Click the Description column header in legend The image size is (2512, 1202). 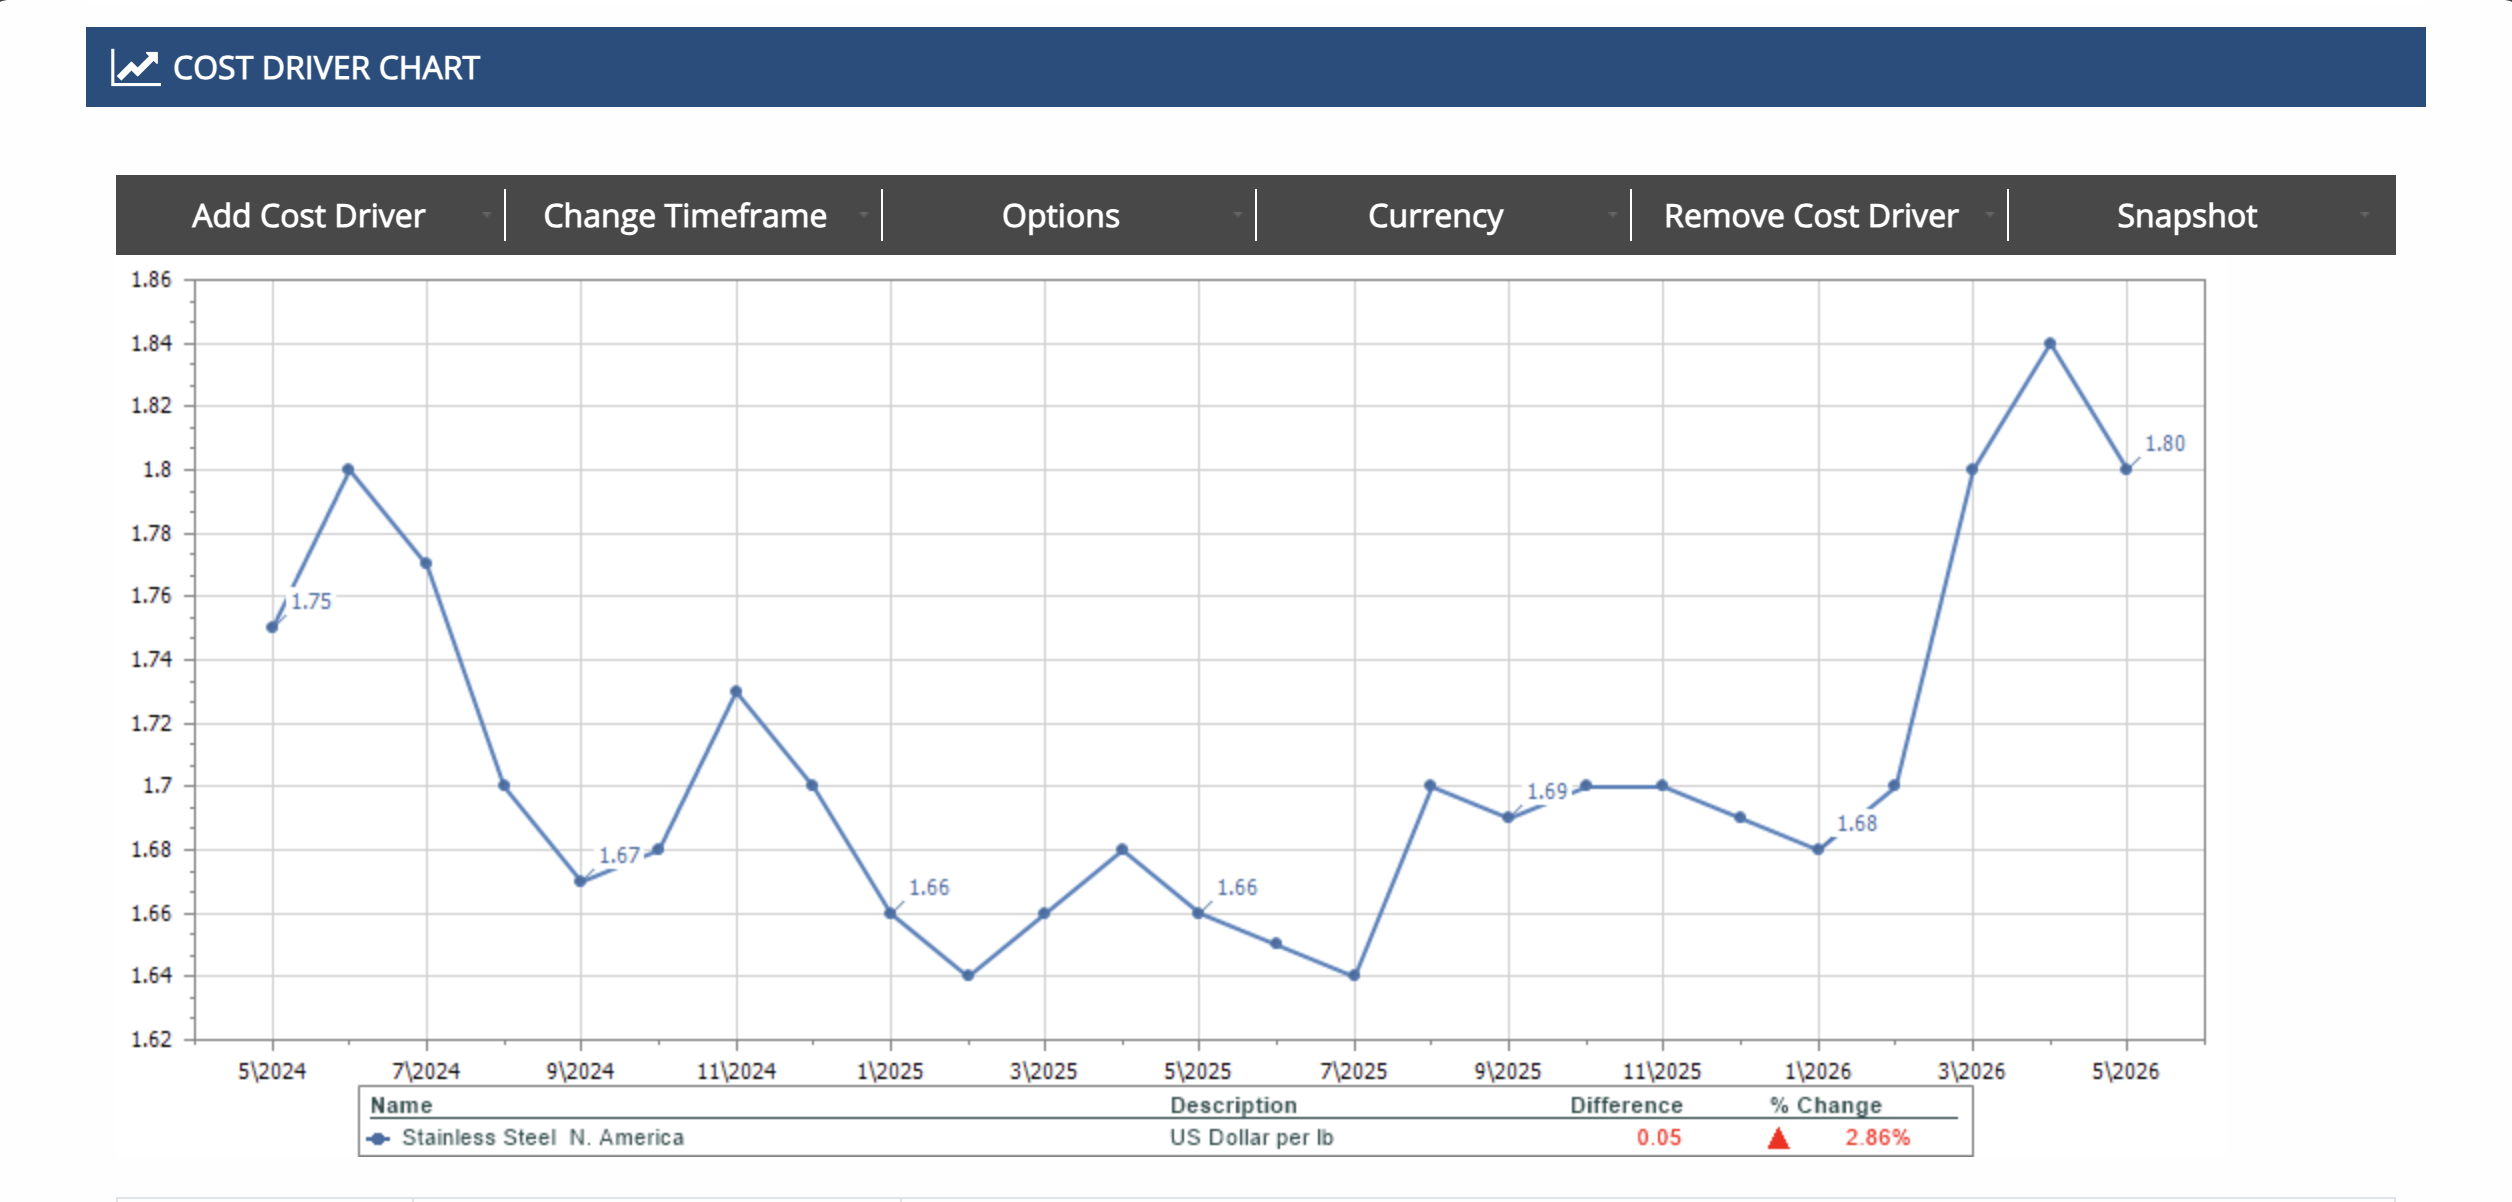(x=1233, y=1105)
